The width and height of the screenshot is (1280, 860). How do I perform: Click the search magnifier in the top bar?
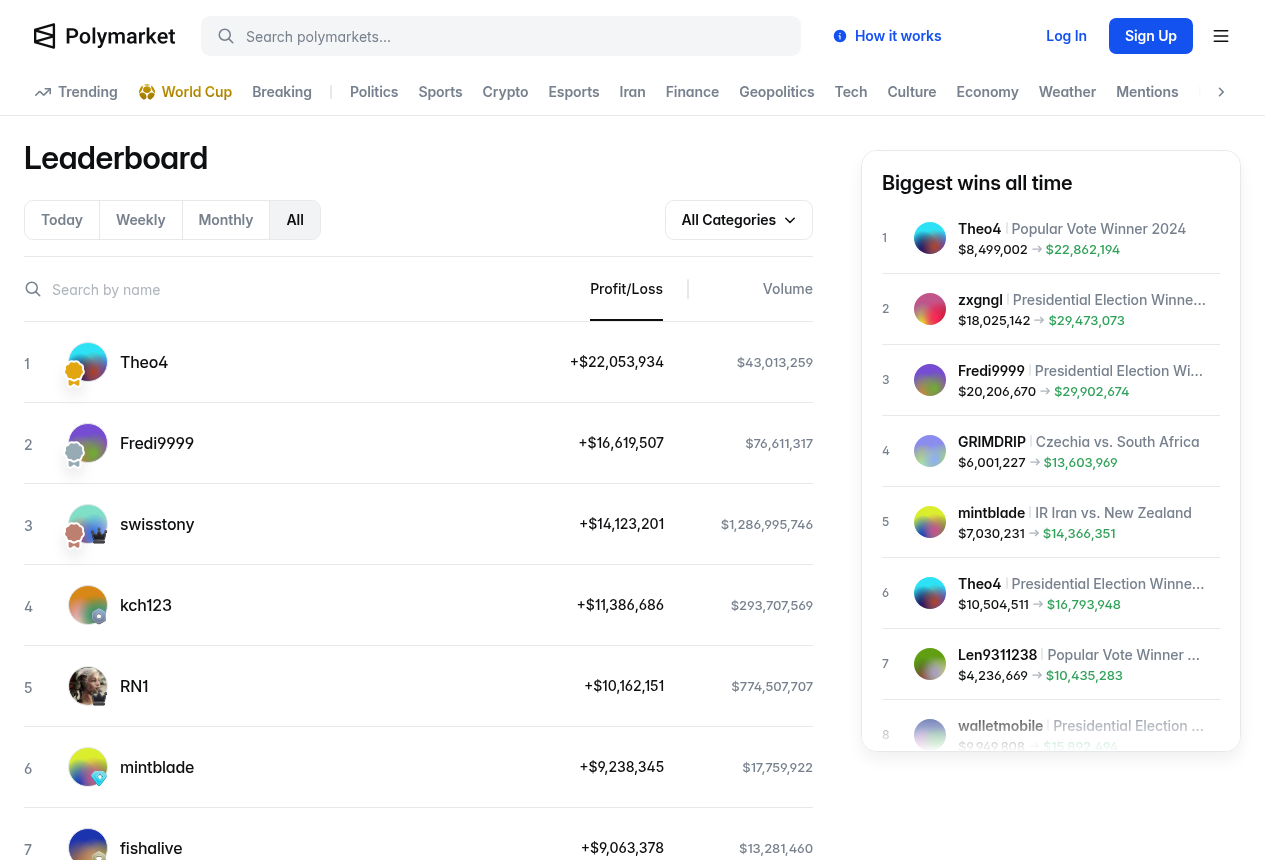pos(226,36)
